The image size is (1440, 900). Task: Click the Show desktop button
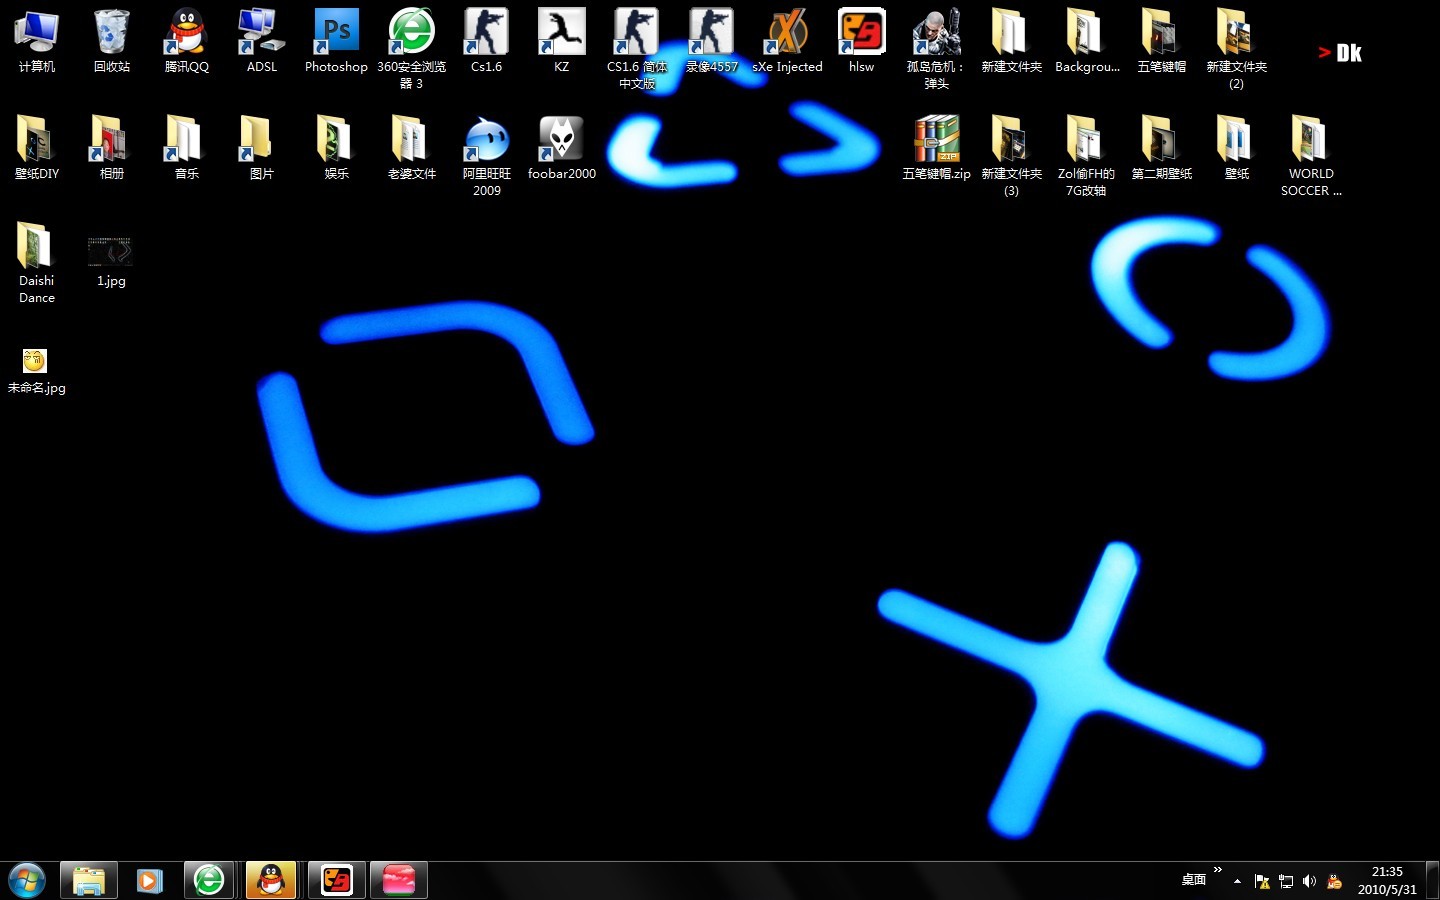click(1432, 880)
